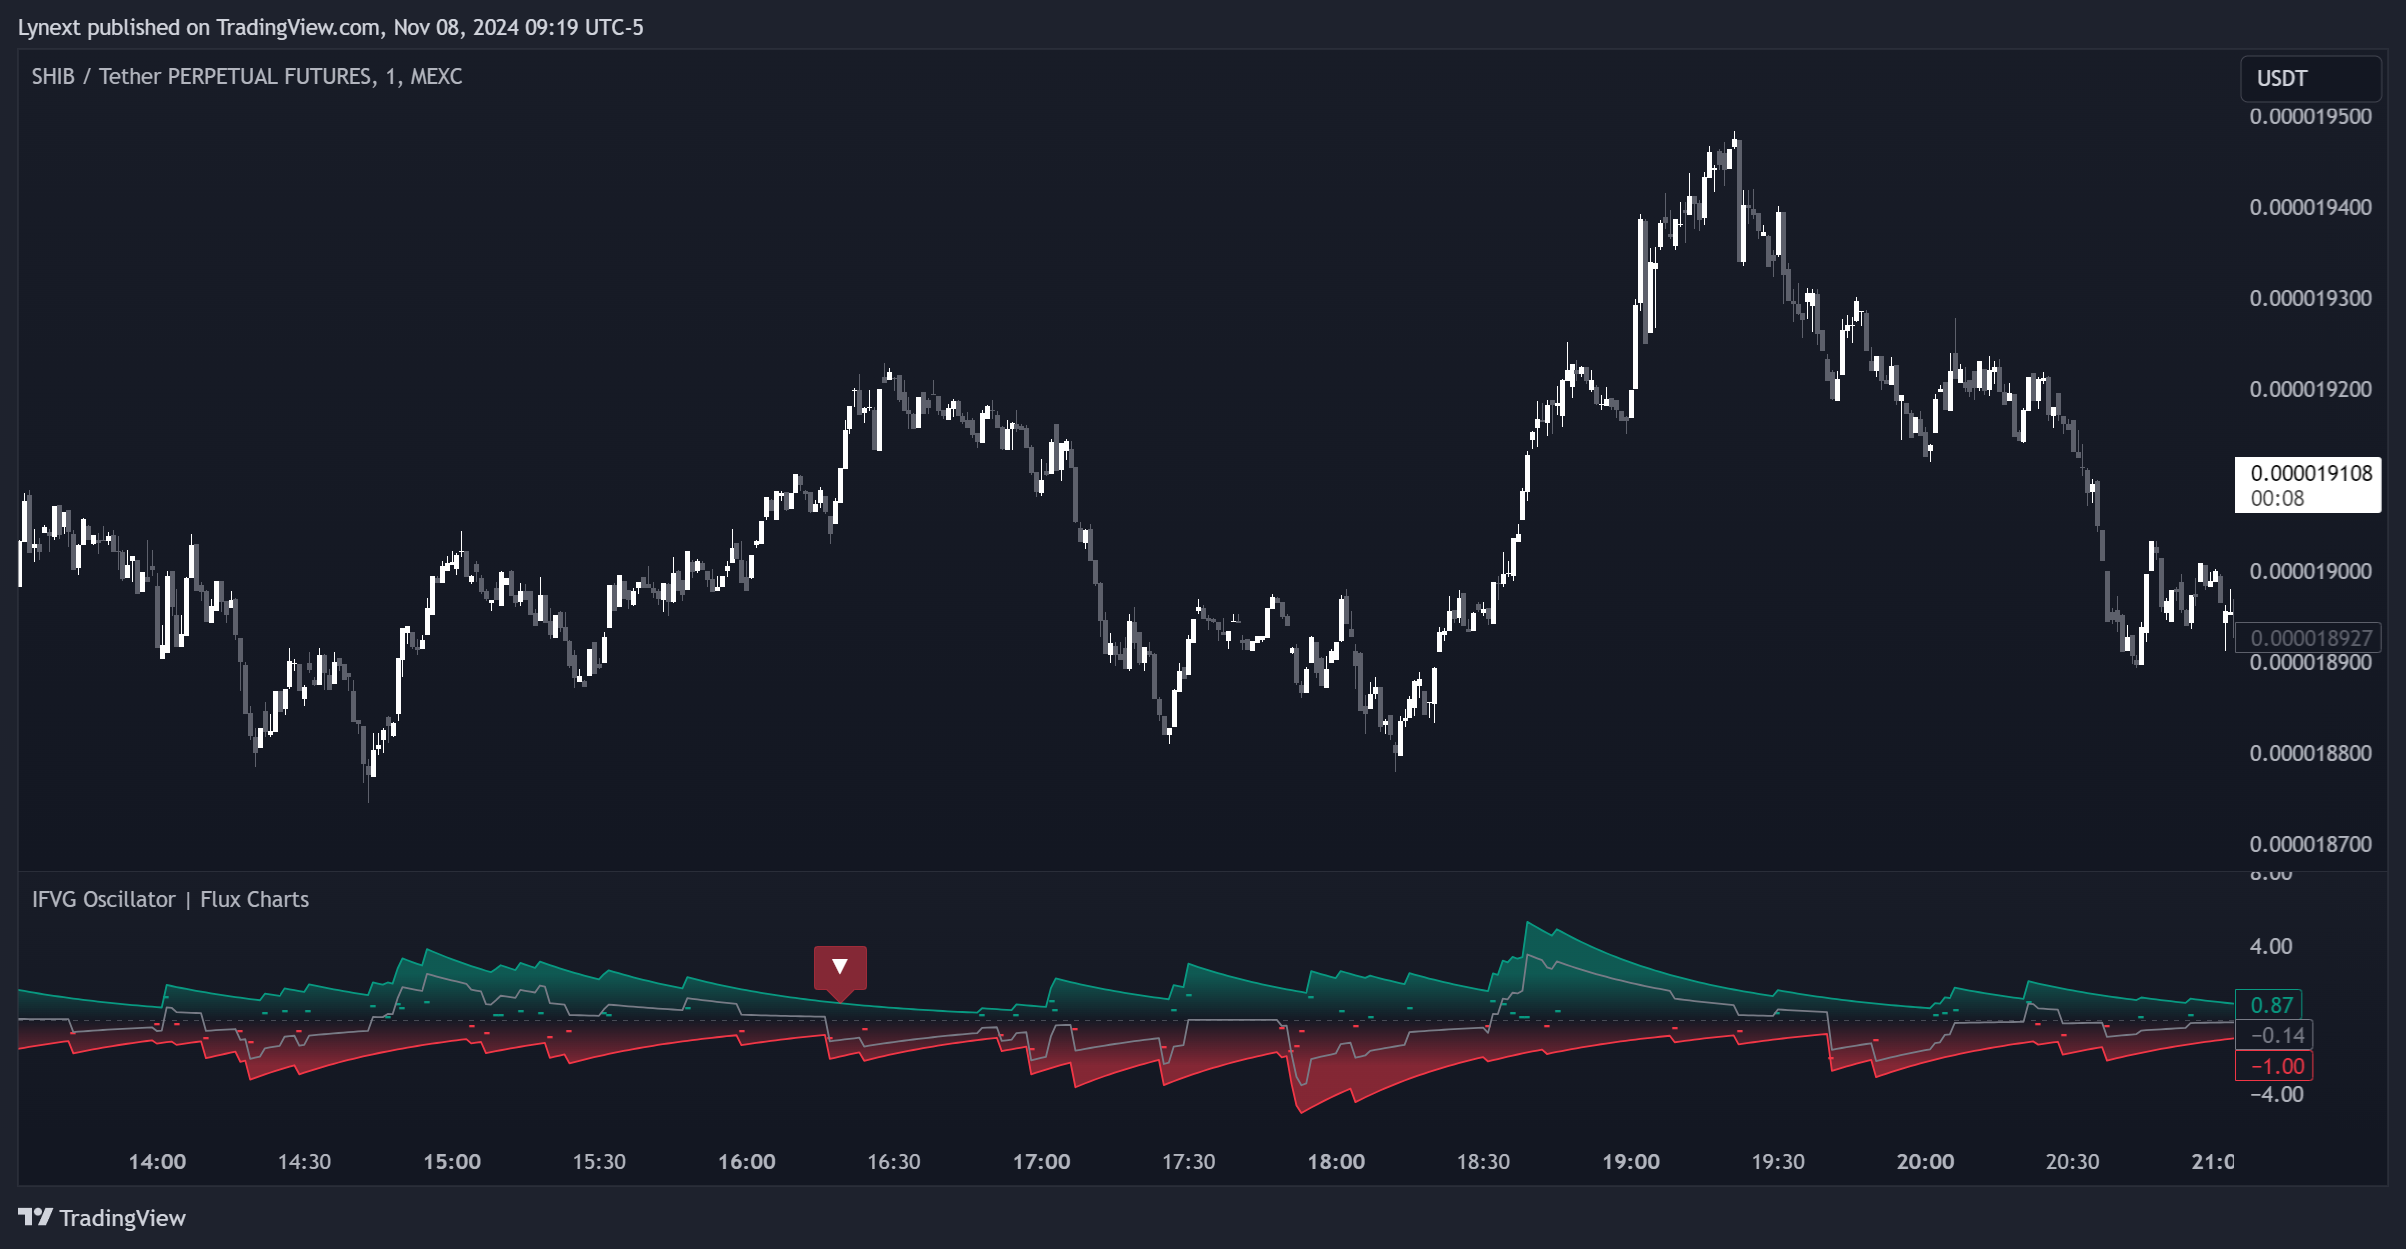This screenshot has width=2406, height=1249.
Task: Click the 4.00 oscillator scale label
Action: pos(2271,946)
